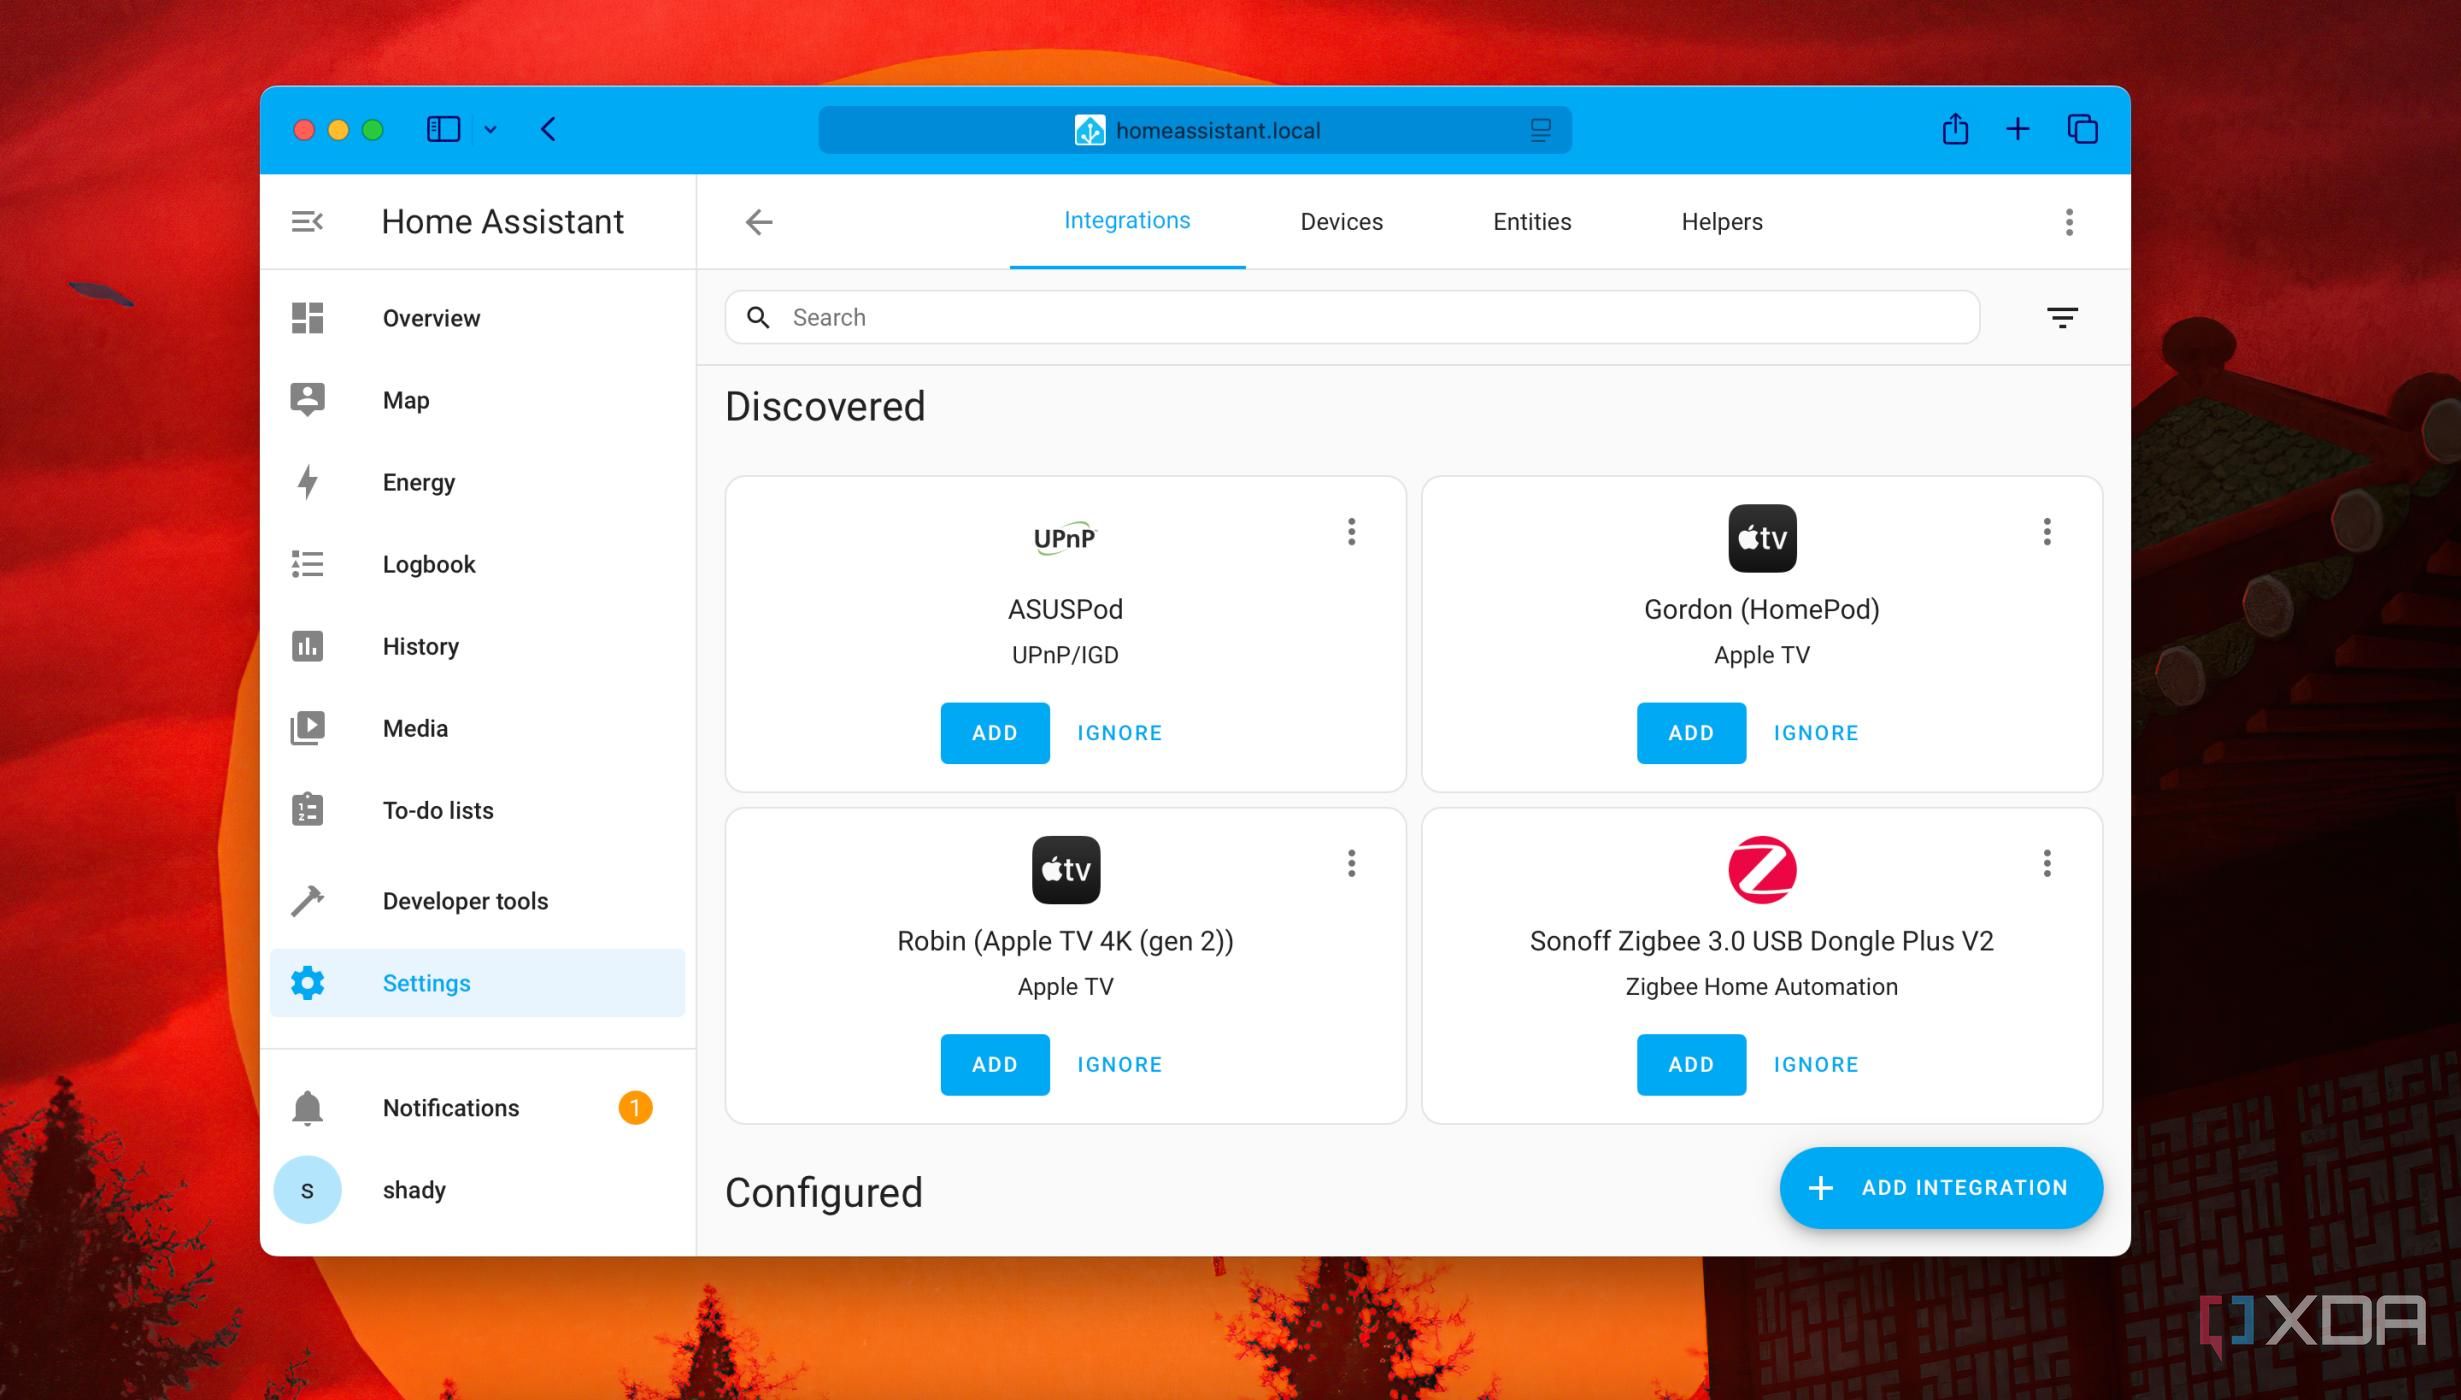This screenshot has width=2461, height=1400.
Task: Open the top-right page overflow menu
Action: [x=2069, y=222]
